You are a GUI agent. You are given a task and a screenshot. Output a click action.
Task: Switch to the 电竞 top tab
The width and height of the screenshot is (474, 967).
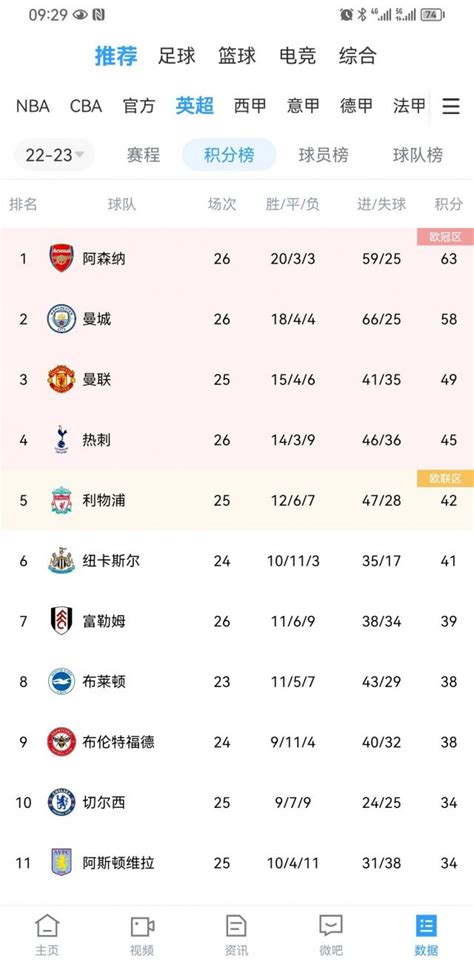tap(297, 56)
